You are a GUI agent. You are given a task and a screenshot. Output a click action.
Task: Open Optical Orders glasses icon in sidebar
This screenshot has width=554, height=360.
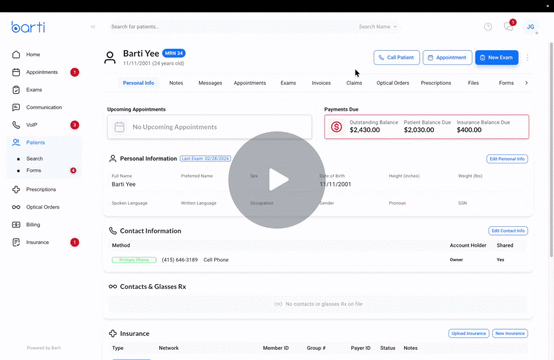[16, 207]
